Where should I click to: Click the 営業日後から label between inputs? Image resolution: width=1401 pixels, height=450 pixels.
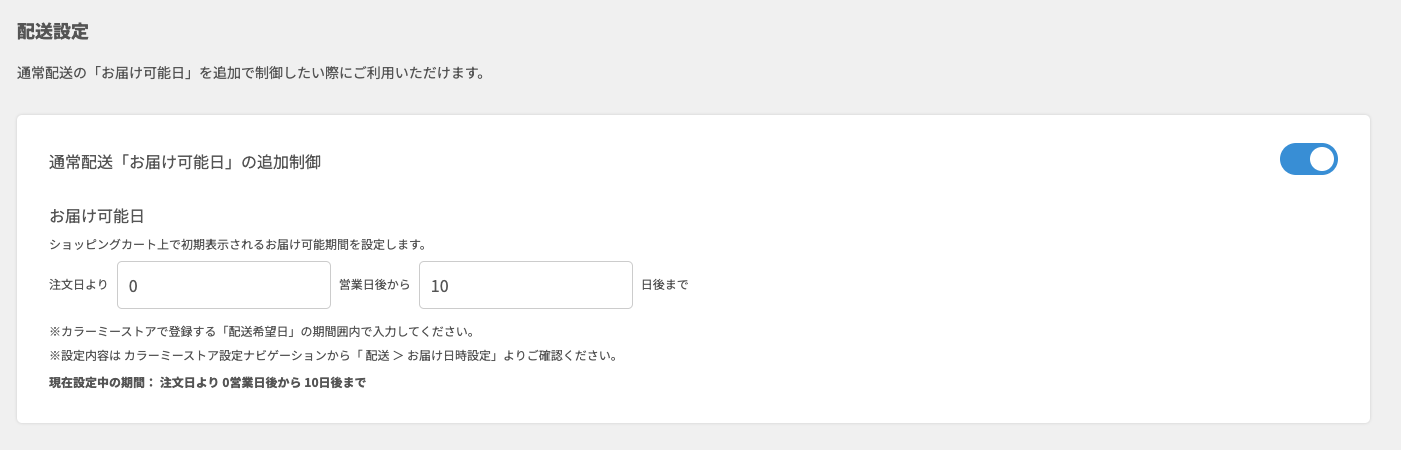point(374,285)
